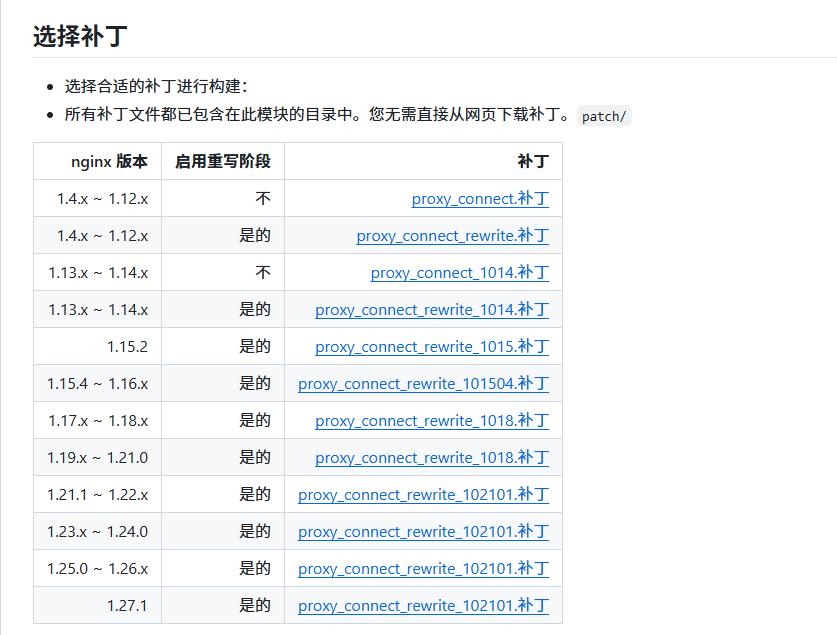Click the 补丁 column header
837x635 pixels.
[533, 162]
